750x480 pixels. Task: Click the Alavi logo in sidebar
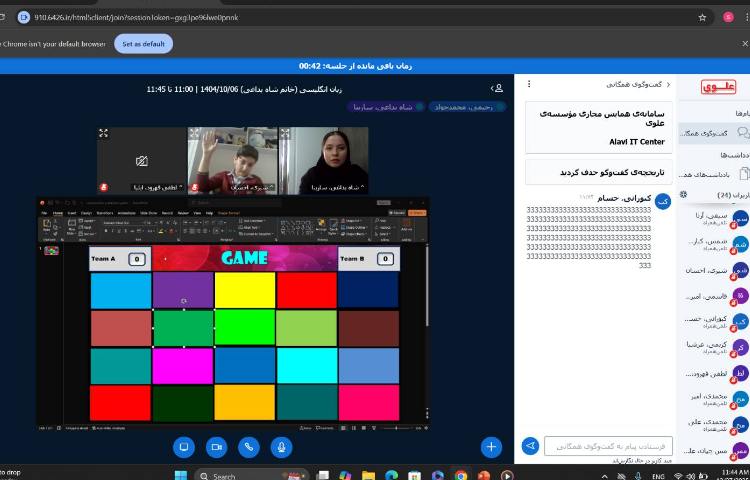point(717,87)
